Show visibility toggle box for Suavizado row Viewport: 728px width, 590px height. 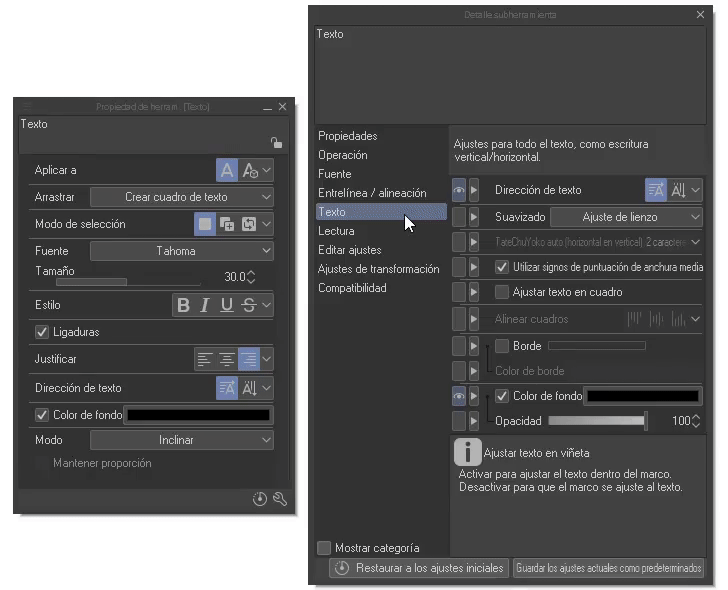(x=459, y=217)
